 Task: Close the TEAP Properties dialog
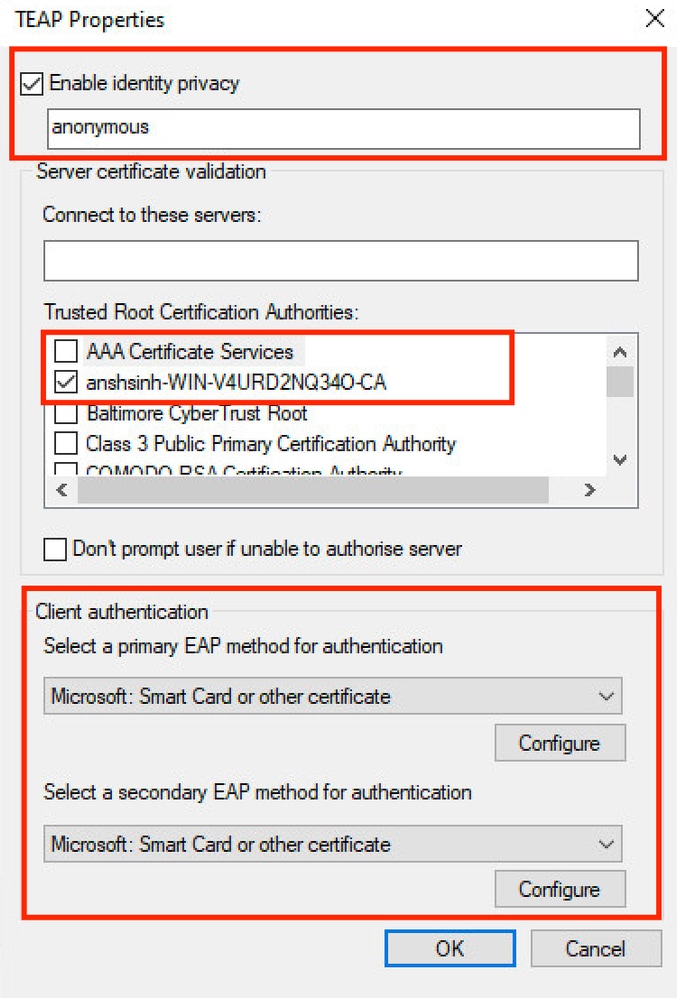pos(654,19)
